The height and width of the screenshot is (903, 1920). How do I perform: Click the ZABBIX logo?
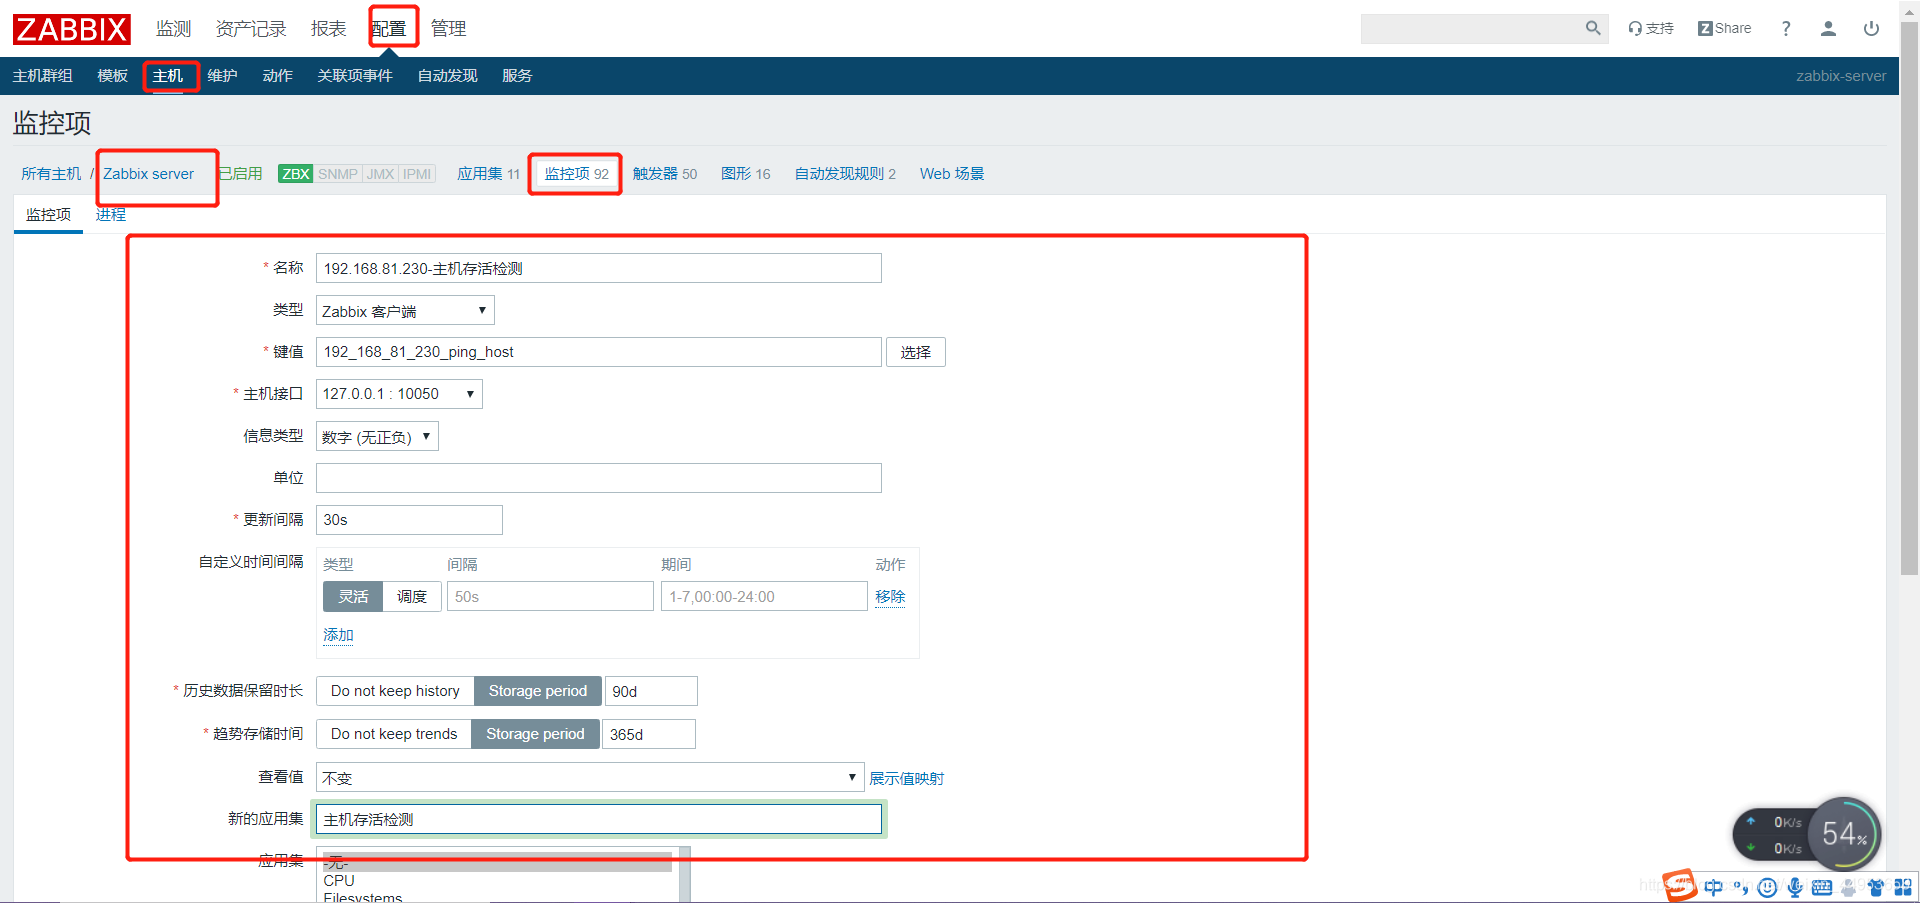click(x=72, y=29)
